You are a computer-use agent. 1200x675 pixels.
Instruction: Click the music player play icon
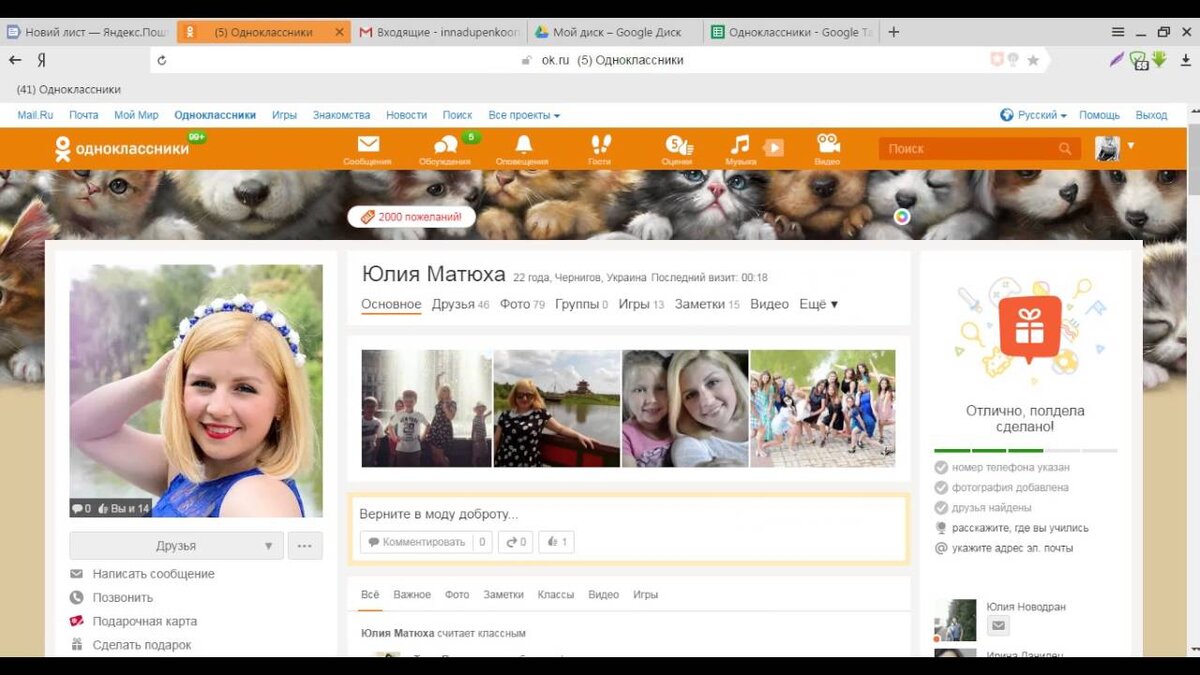pos(773,148)
